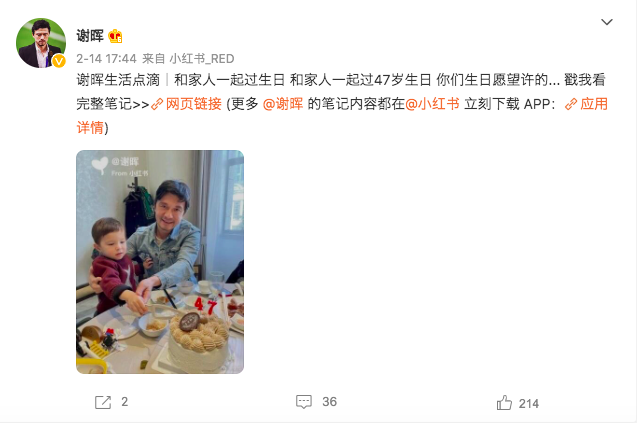Click the heart watermark on photo
The width and height of the screenshot is (637, 423).
click(100, 165)
